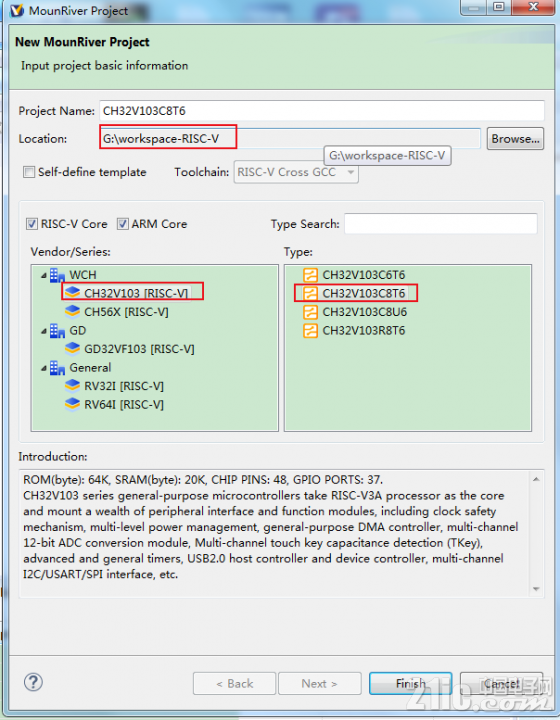Open help via question mark icon
560x720 pixels.
click(x=33, y=682)
